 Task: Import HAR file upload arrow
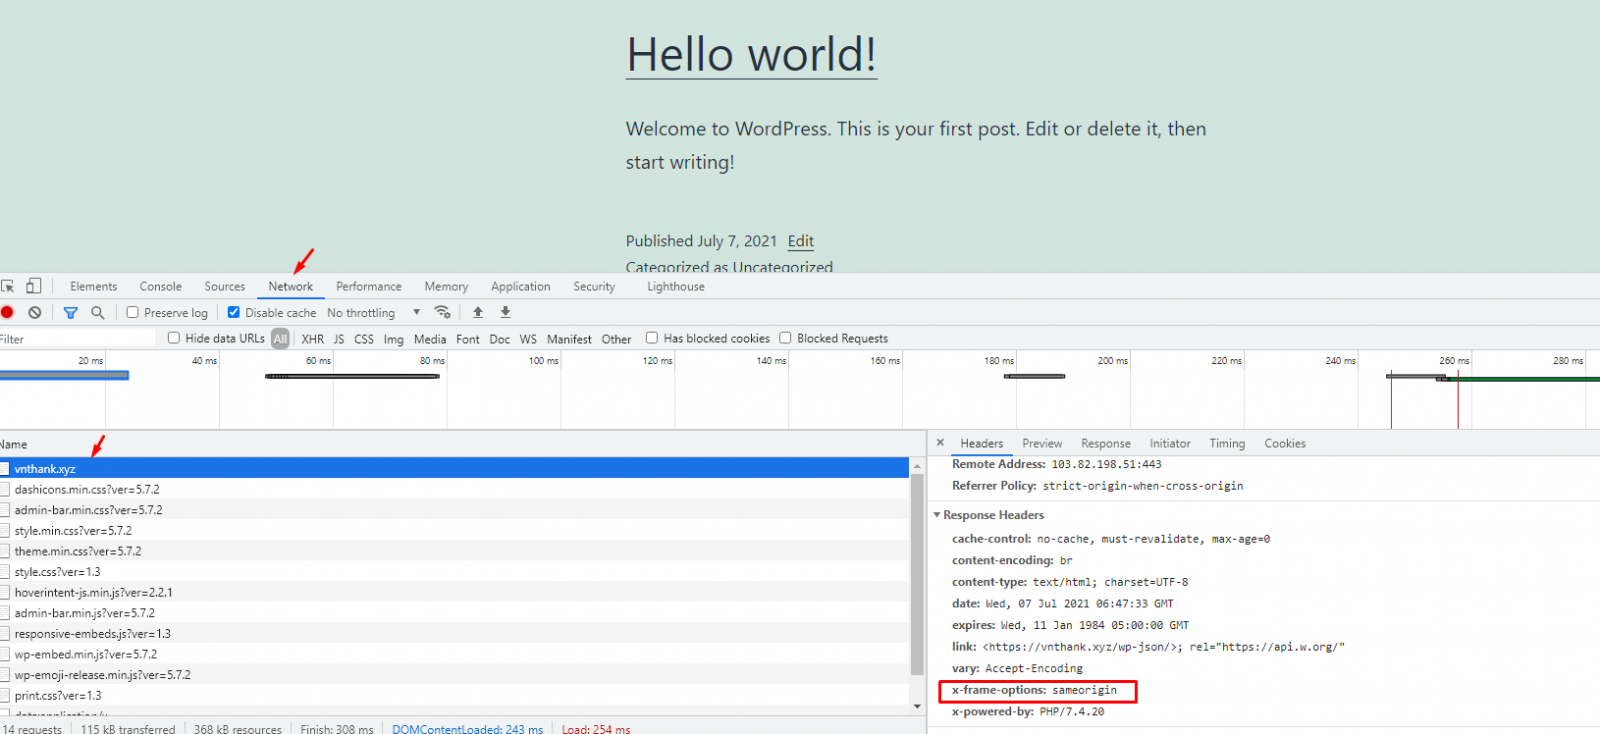click(x=478, y=312)
